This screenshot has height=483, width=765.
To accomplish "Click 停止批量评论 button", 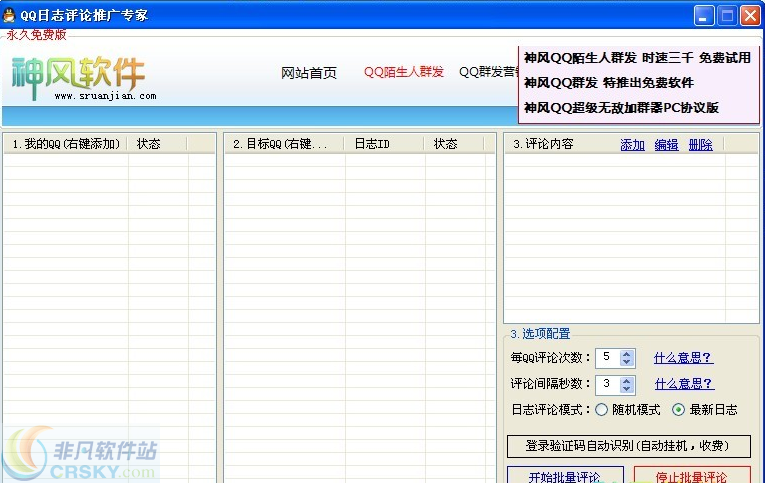I will click(x=692, y=475).
